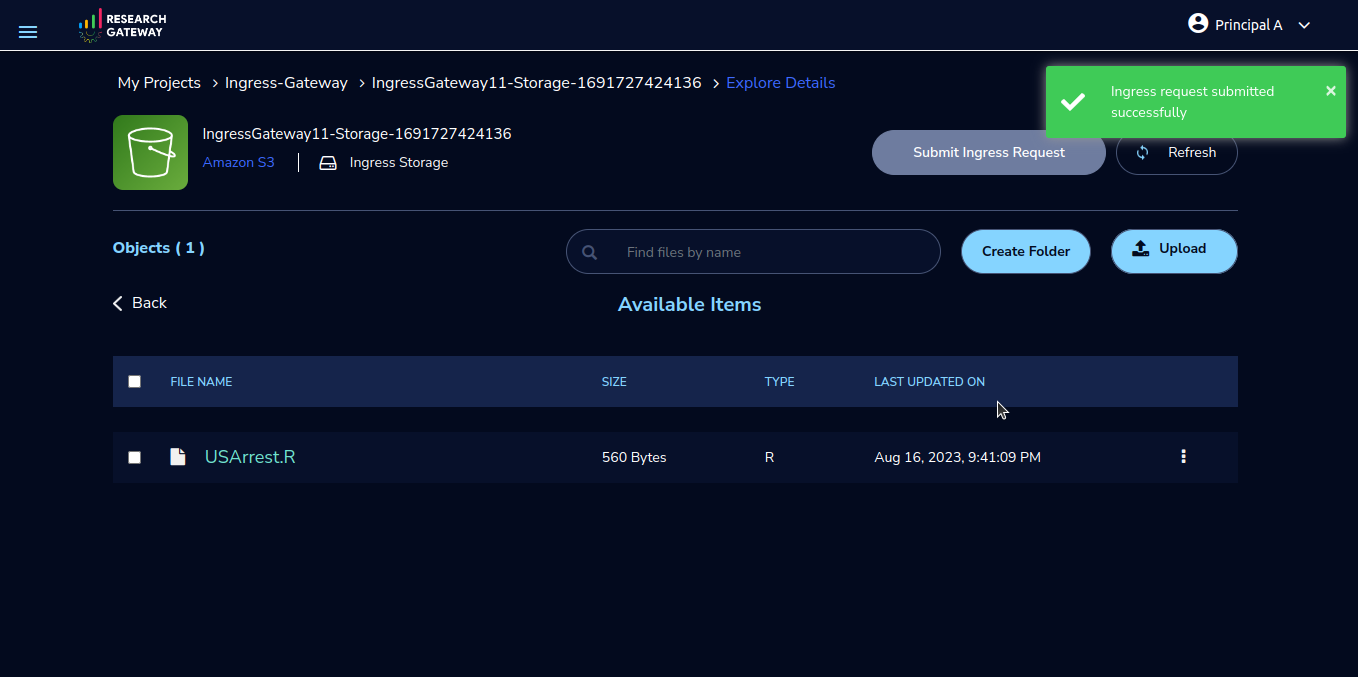
Task: Open the Ingress-Gateway breadcrumb link
Action: 286,83
